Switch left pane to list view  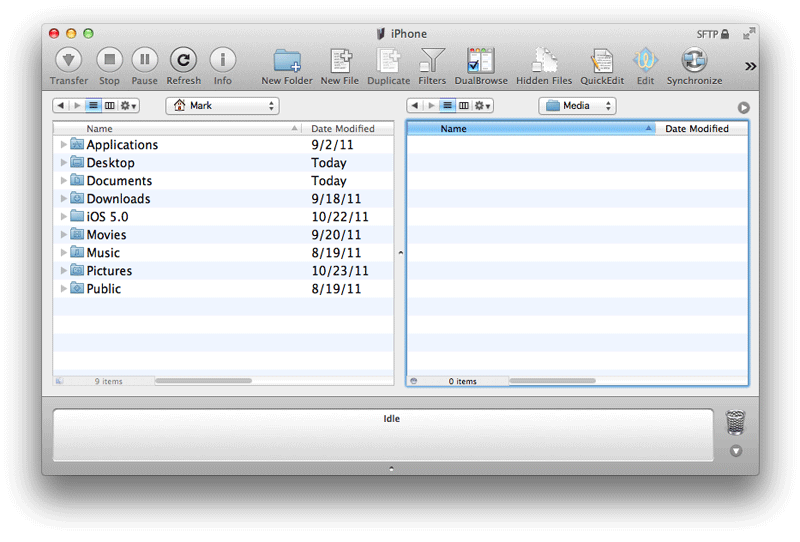tap(93, 105)
